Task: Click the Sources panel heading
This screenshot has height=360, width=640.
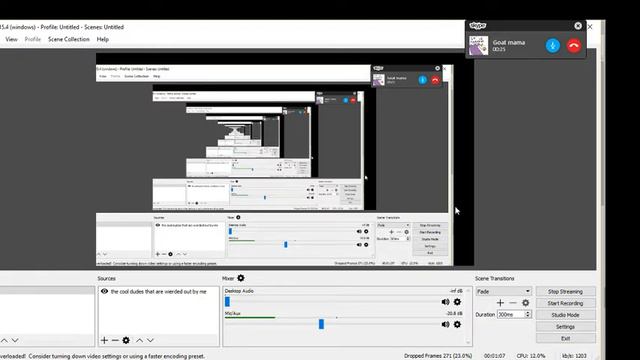Action: click(x=107, y=278)
